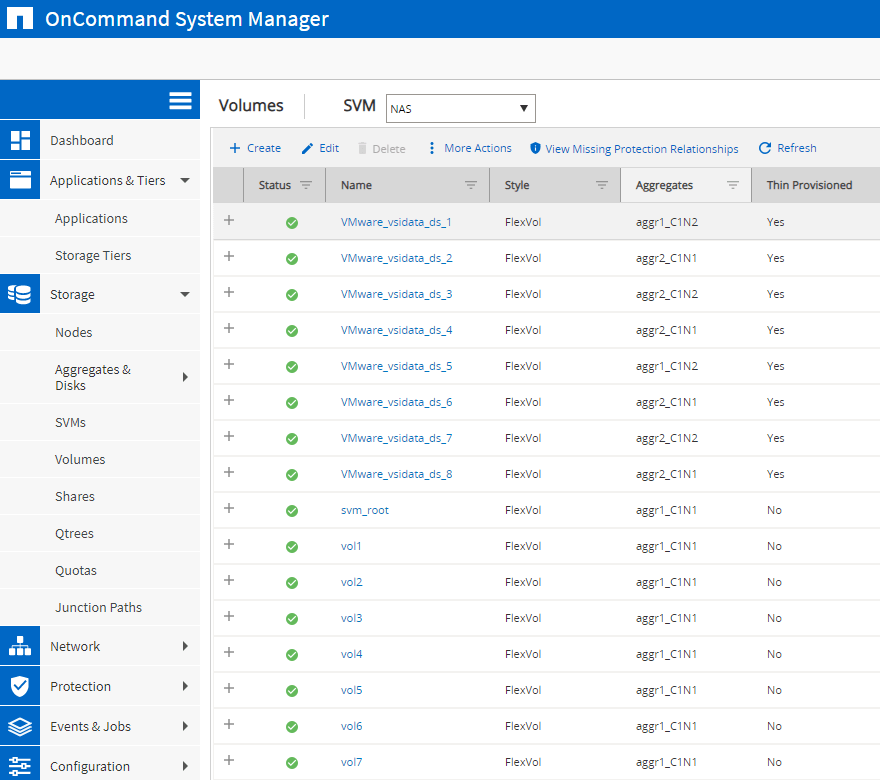This screenshot has height=780, width=880.
Task: Expand the VMware_vsidata_ds_1 row details
Action: [229, 221]
